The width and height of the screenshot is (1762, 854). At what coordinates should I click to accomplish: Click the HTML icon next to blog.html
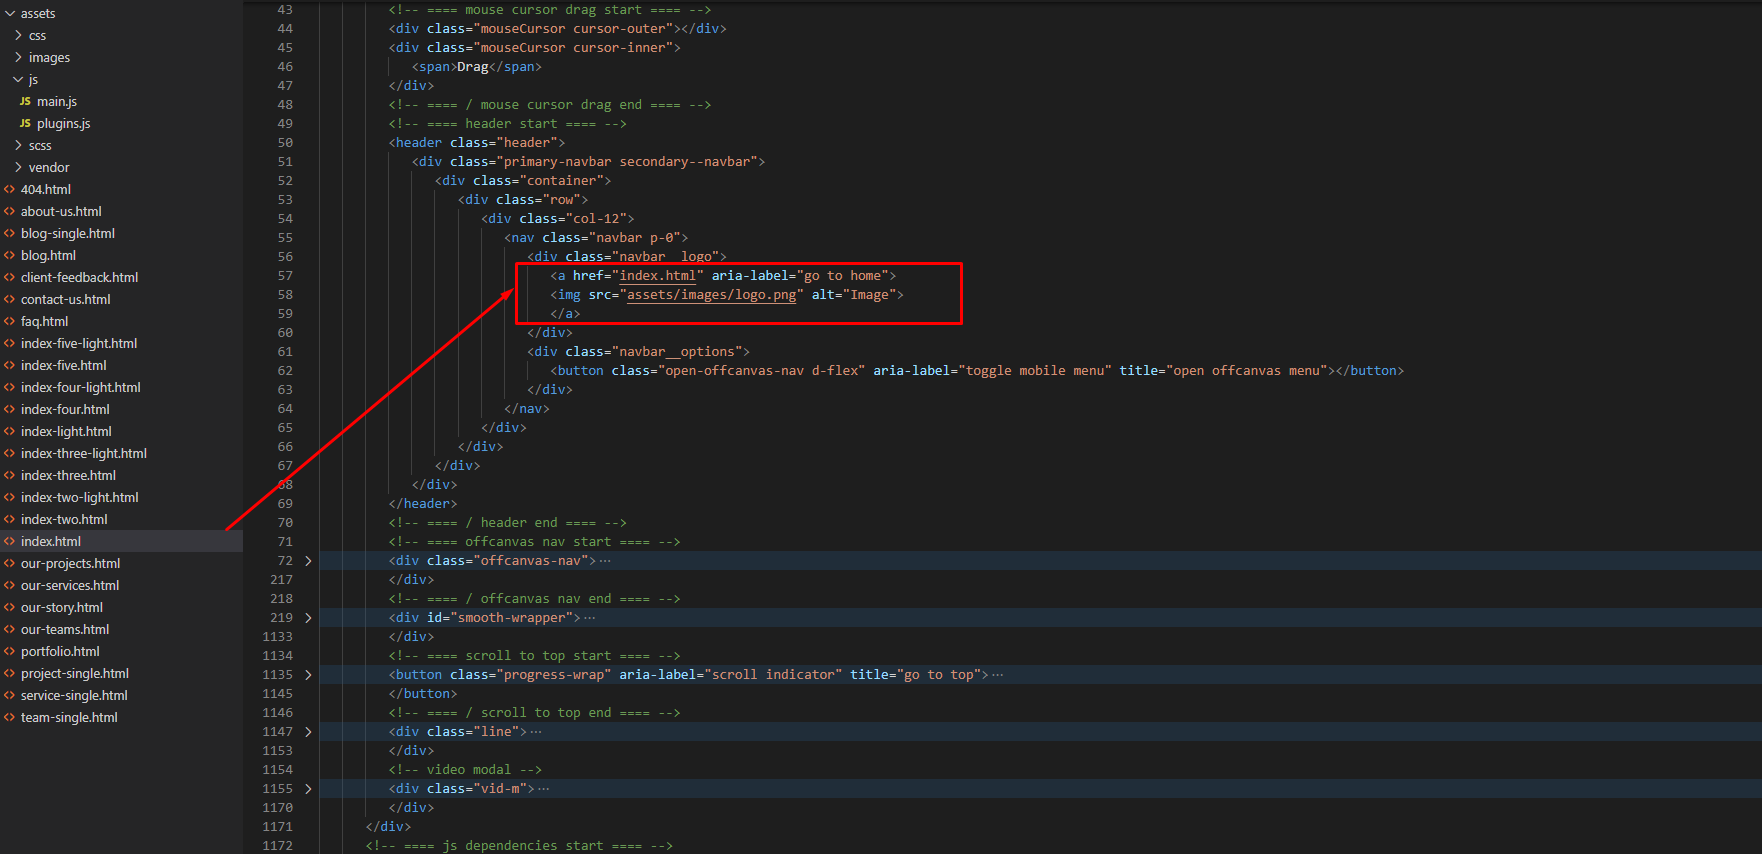[10, 256]
